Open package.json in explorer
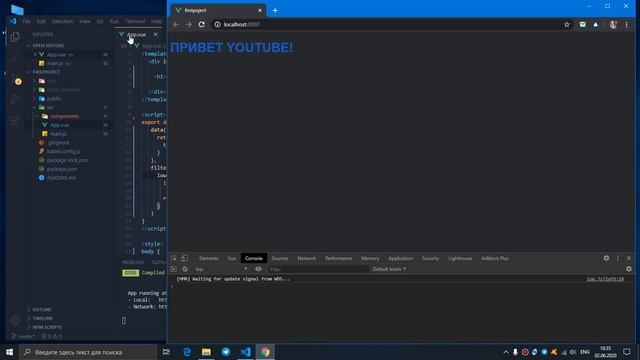 (62, 169)
